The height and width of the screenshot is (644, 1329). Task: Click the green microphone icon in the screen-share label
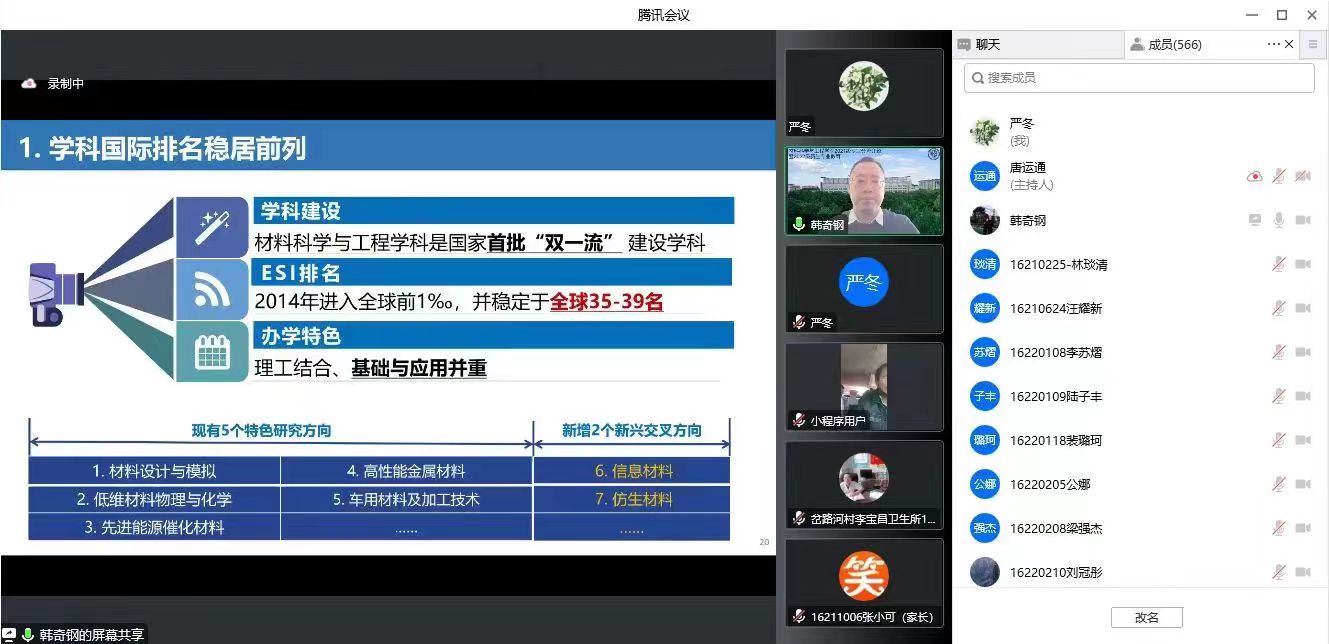pyautogui.click(x=28, y=635)
